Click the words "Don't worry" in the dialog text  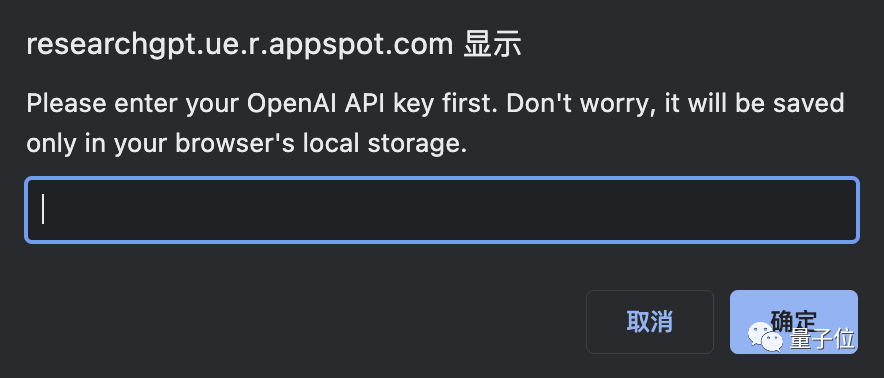pyautogui.click(x=582, y=104)
